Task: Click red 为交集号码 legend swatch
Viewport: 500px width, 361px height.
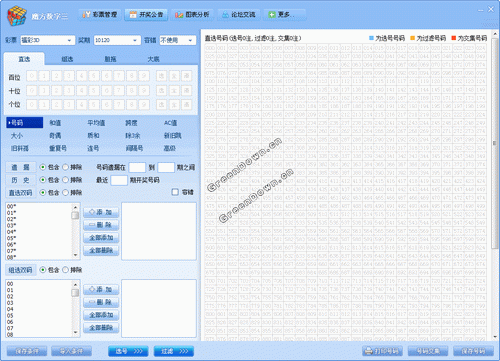Action: pyautogui.click(x=453, y=38)
